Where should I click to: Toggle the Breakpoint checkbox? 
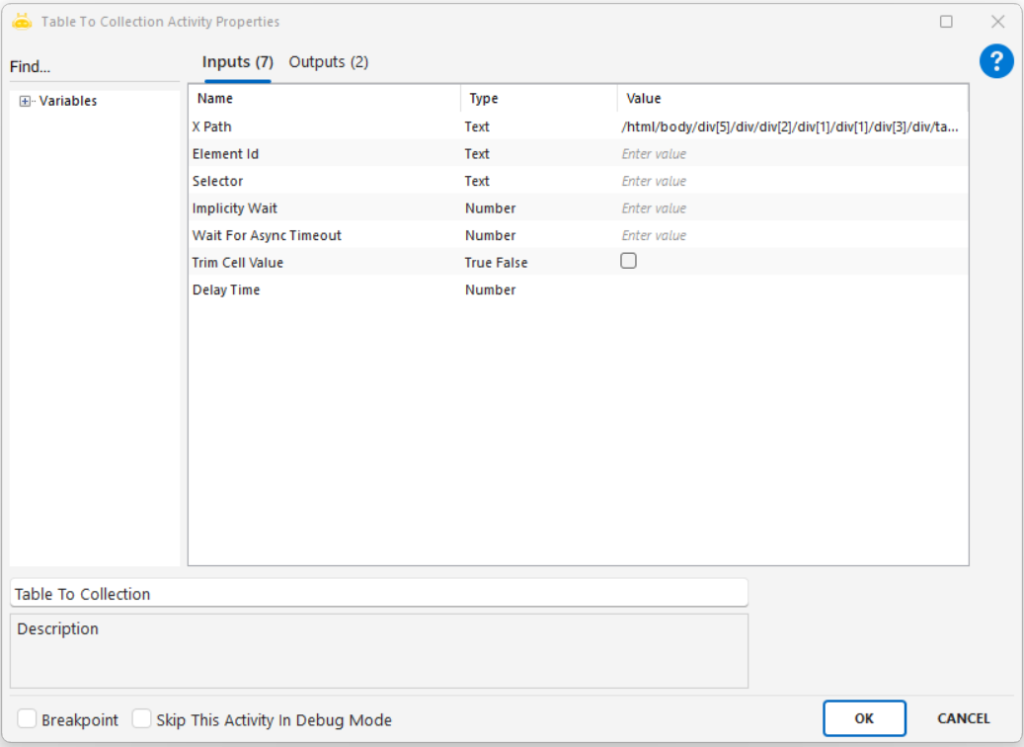pyautogui.click(x=28, y=719)
